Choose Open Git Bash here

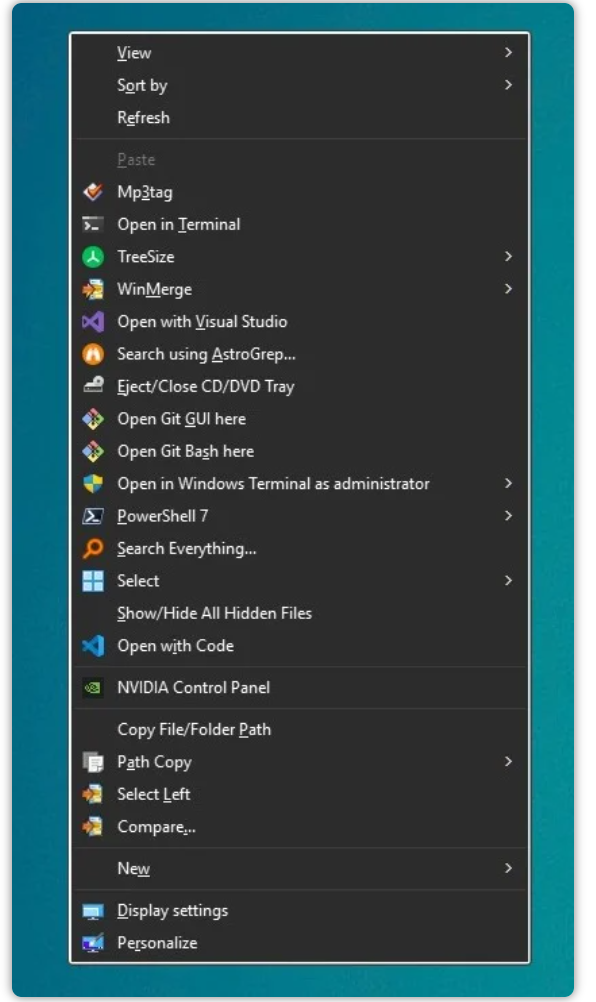[x=186, y=451]
